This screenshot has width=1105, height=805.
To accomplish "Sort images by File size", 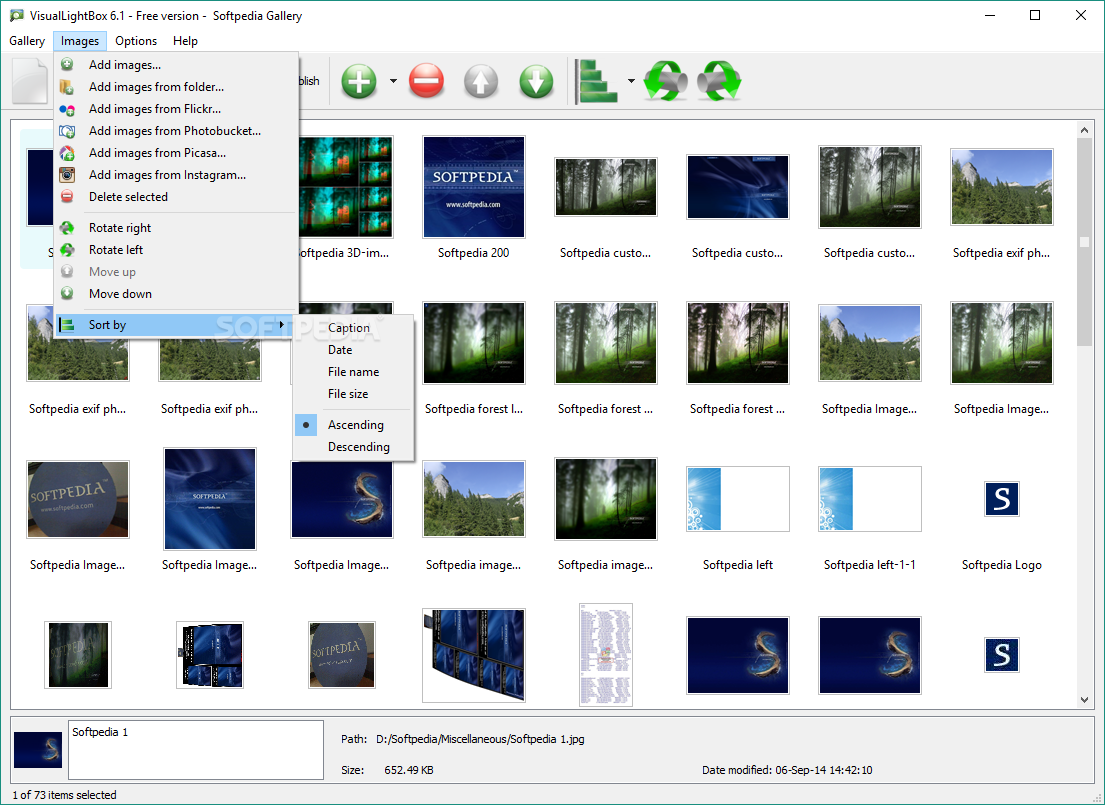I will (353, 393).
